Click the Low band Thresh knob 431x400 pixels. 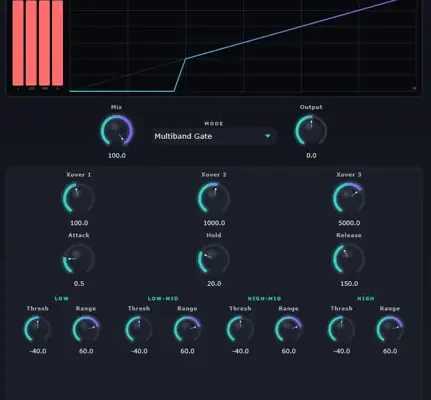click(x=38, y=329)
